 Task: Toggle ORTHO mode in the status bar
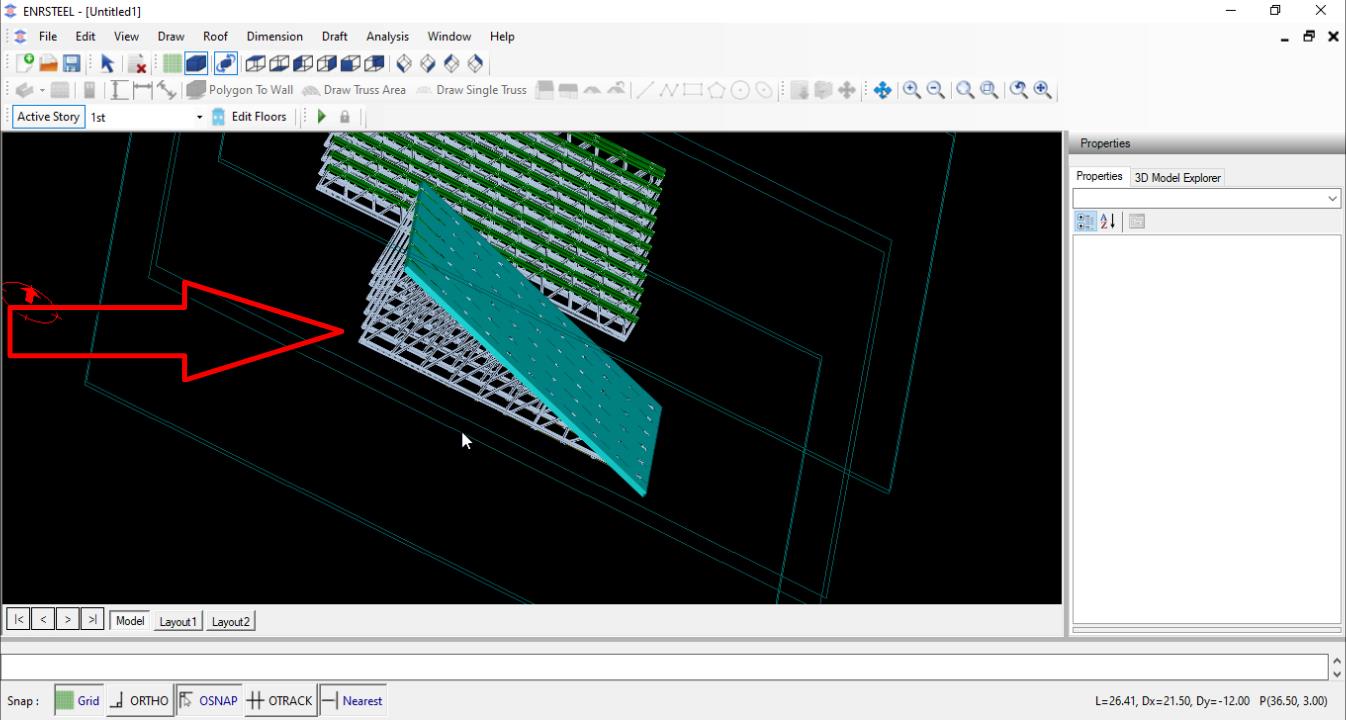[139, 701]
